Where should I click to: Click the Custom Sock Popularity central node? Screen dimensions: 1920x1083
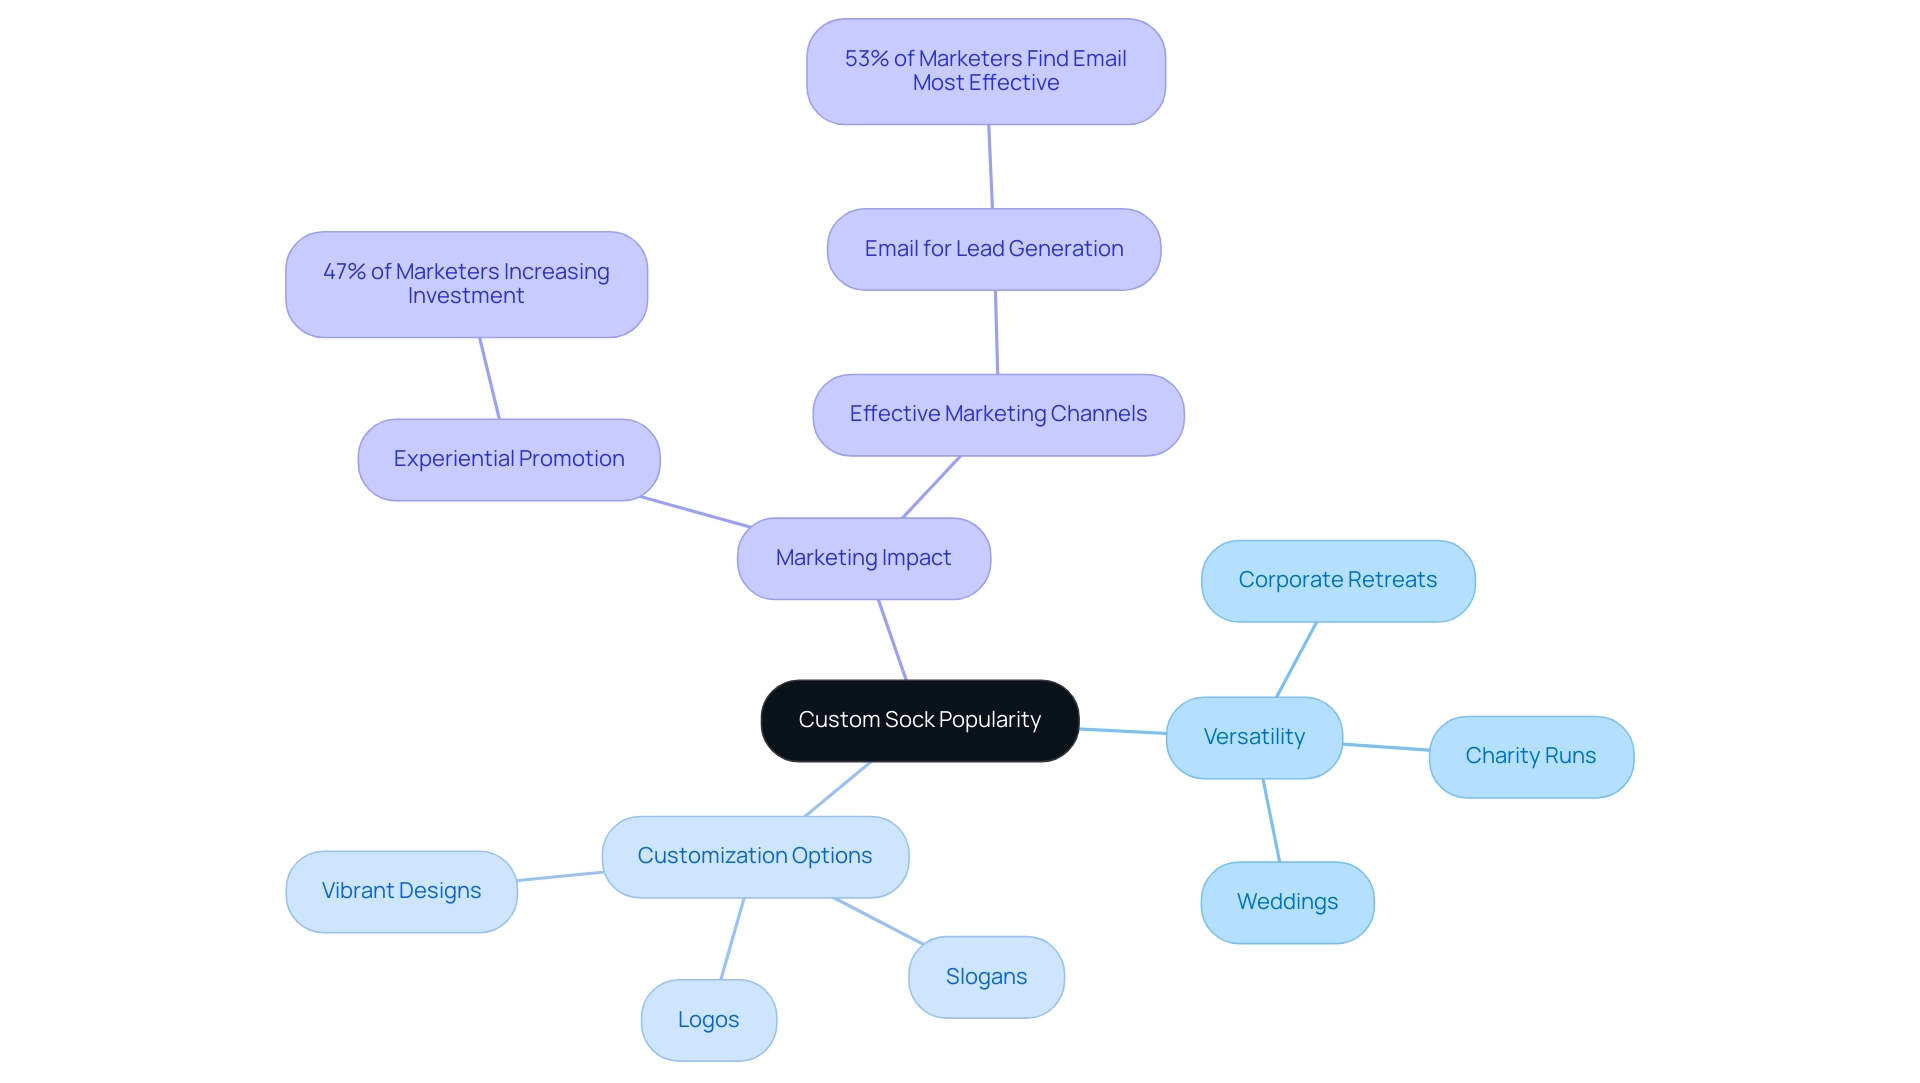tap(919, 720)
